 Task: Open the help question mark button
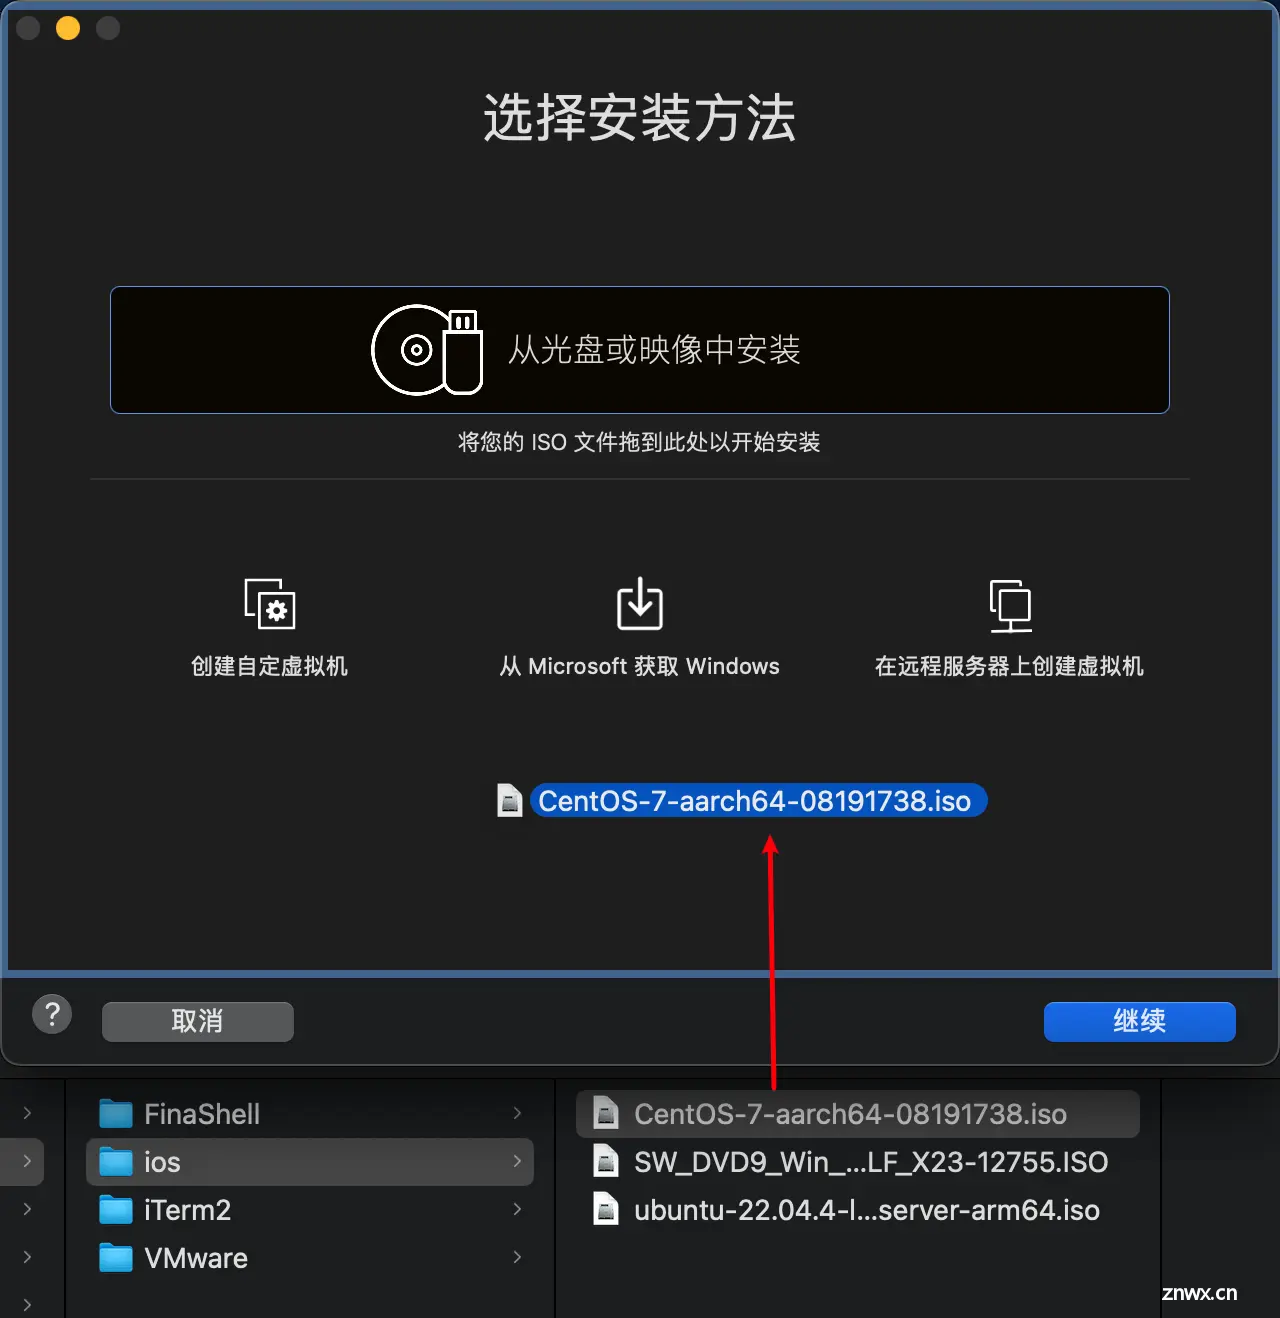52,1015
